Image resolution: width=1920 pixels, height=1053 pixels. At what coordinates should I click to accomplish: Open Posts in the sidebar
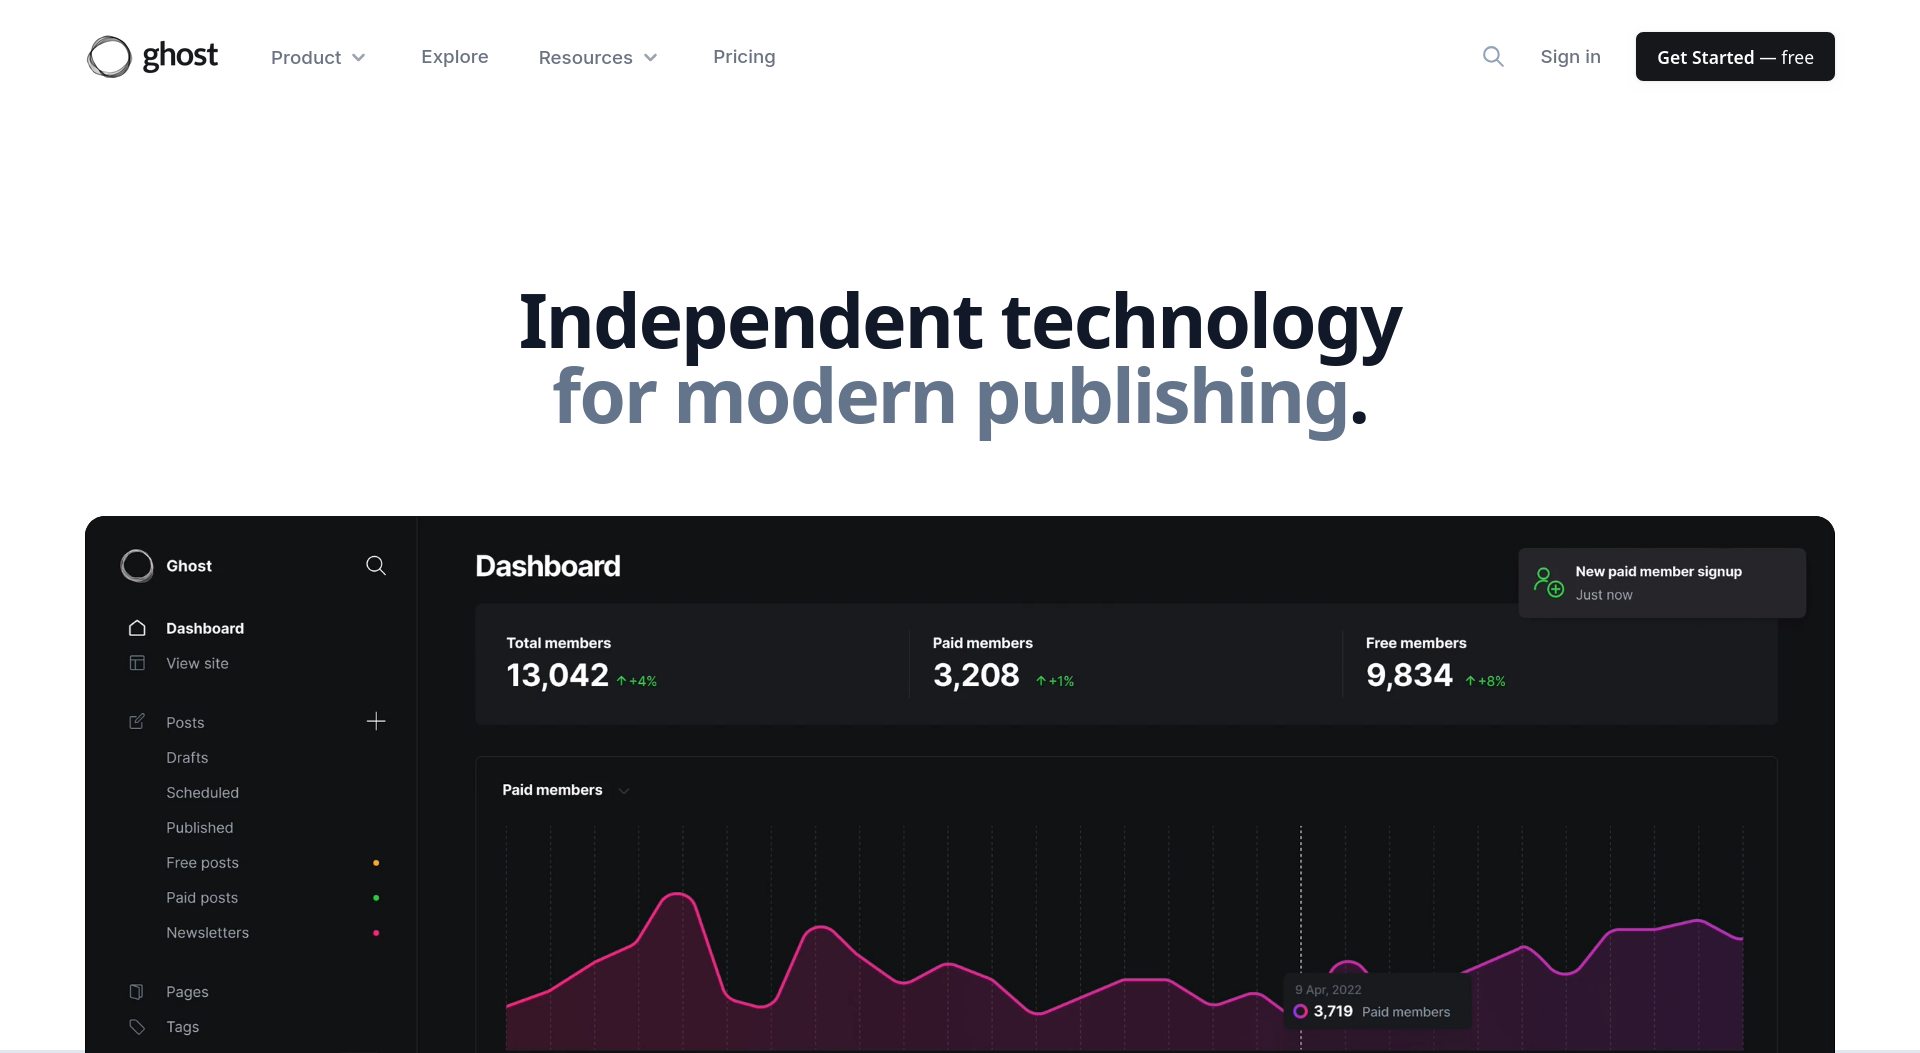click(185, 722)
